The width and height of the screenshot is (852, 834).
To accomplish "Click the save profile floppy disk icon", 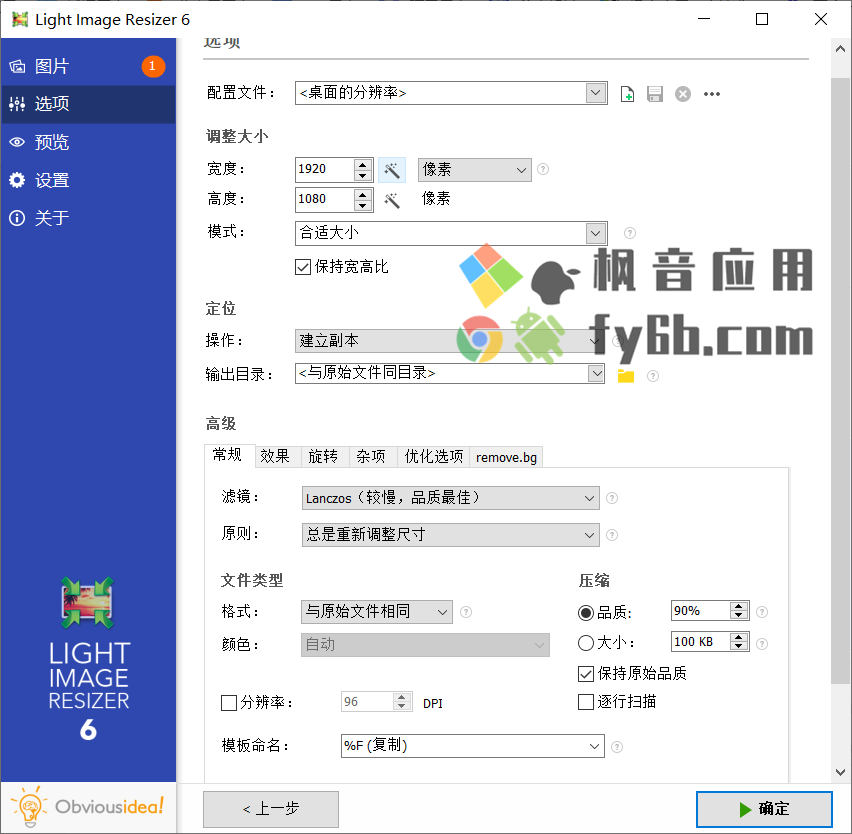I will pos(655,94).
